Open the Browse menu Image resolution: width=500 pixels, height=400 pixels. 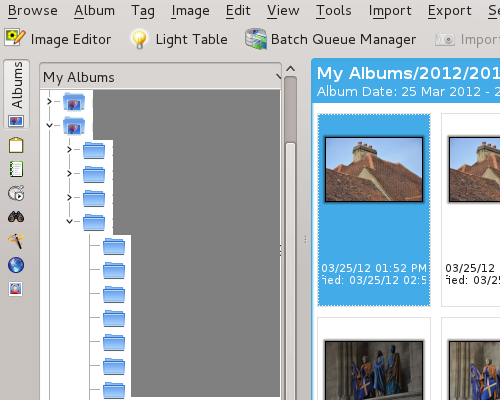coord(33,10)
